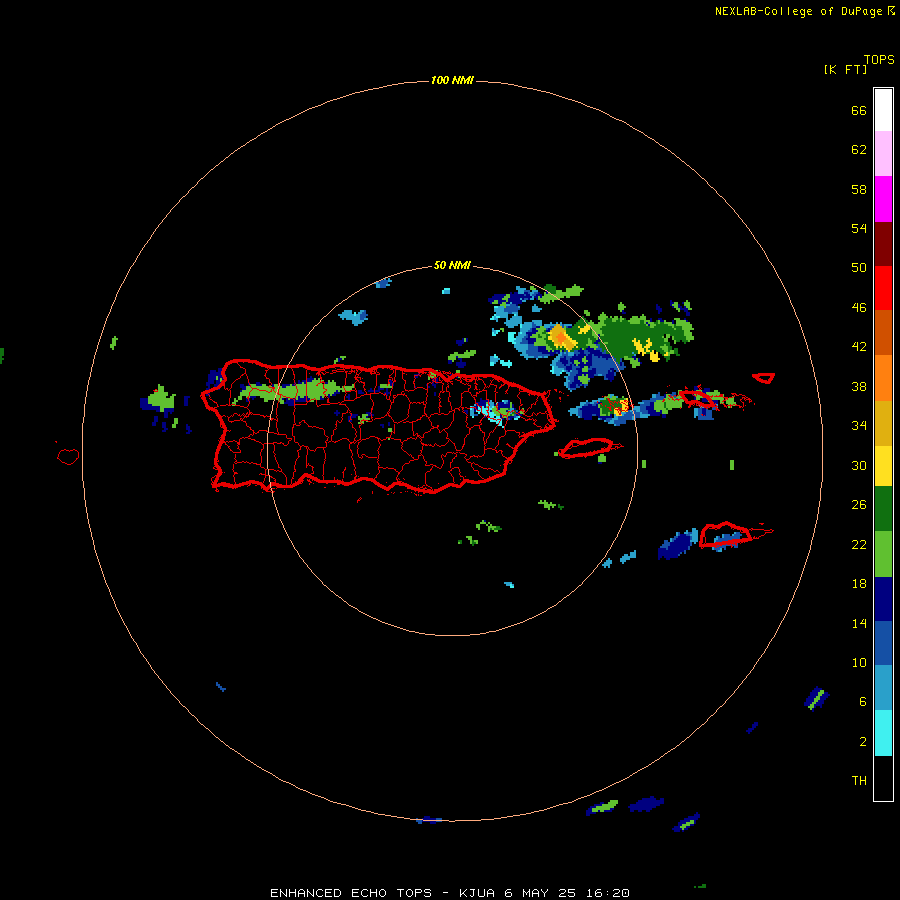The height and width of the screenshot is (900, 900).
Task: Click the K FT units label
Action: coord(845,69)
